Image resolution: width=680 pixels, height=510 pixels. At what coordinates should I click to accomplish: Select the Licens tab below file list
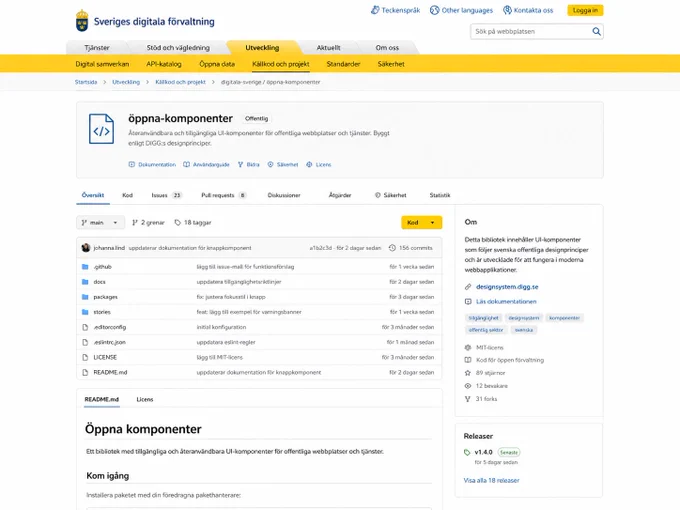145,399
